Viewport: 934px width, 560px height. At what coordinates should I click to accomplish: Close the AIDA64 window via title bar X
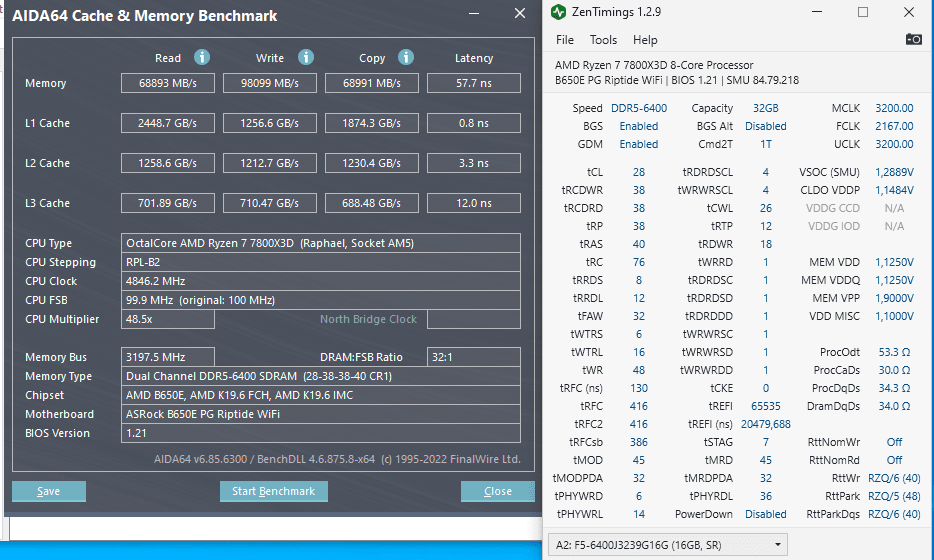(x=520, y=13)
